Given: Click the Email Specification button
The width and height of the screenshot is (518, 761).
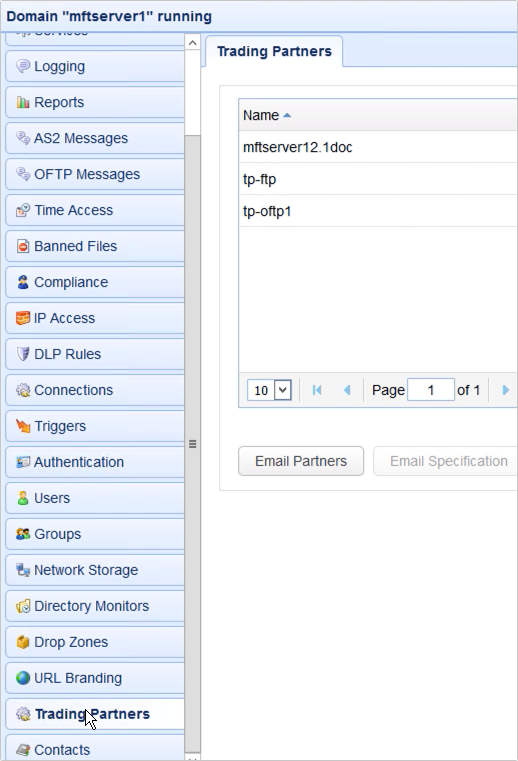Looking at the screenshot, I should coord(446,461).
